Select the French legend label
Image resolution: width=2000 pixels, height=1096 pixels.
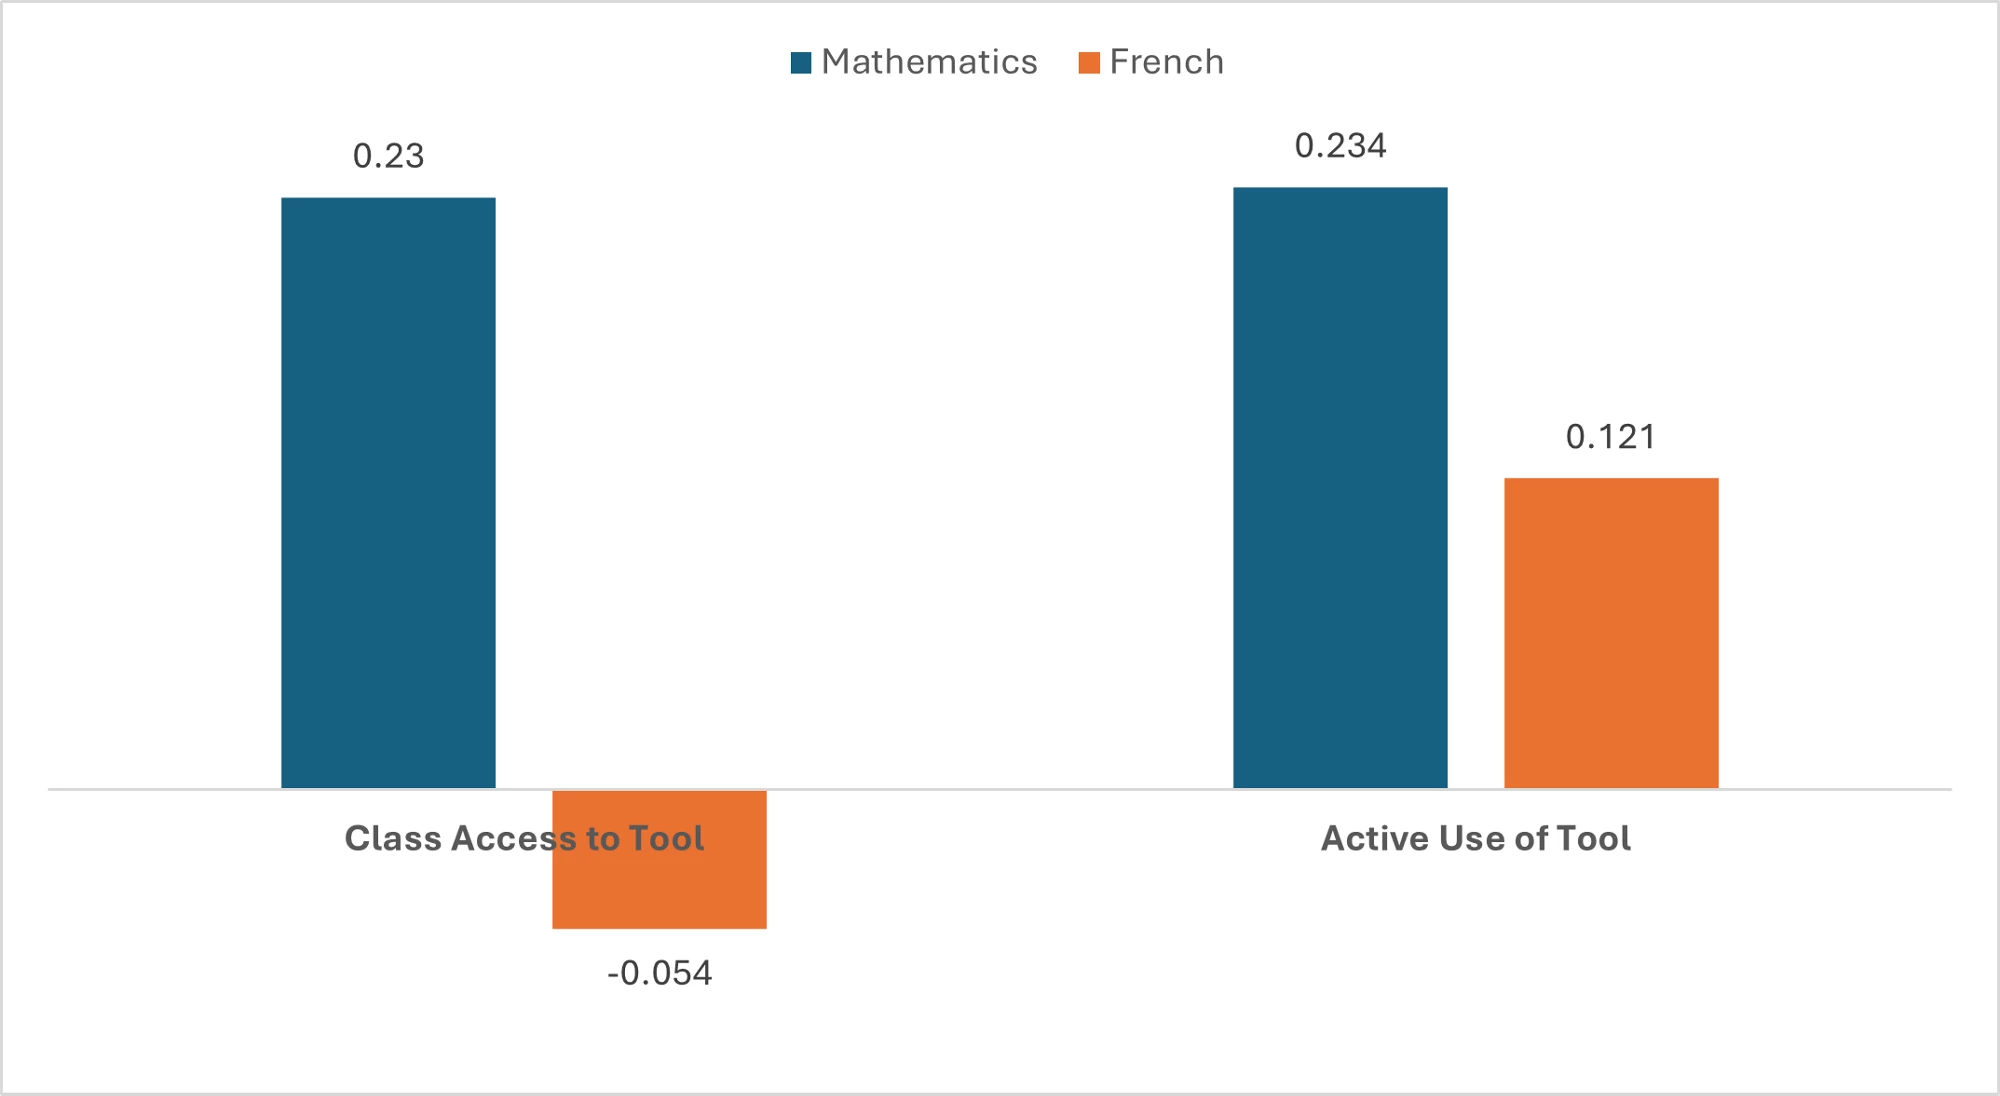click(x=1166, y=62)
